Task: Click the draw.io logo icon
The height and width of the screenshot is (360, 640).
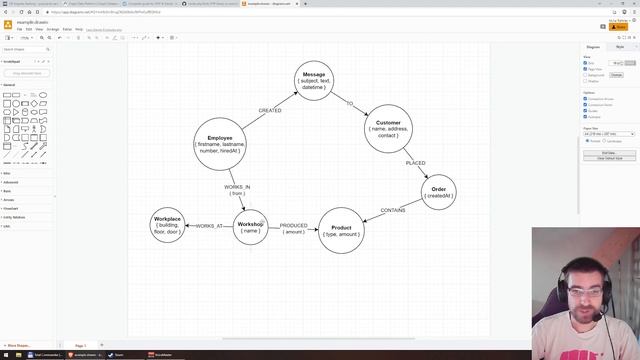Action: point(8,25)
